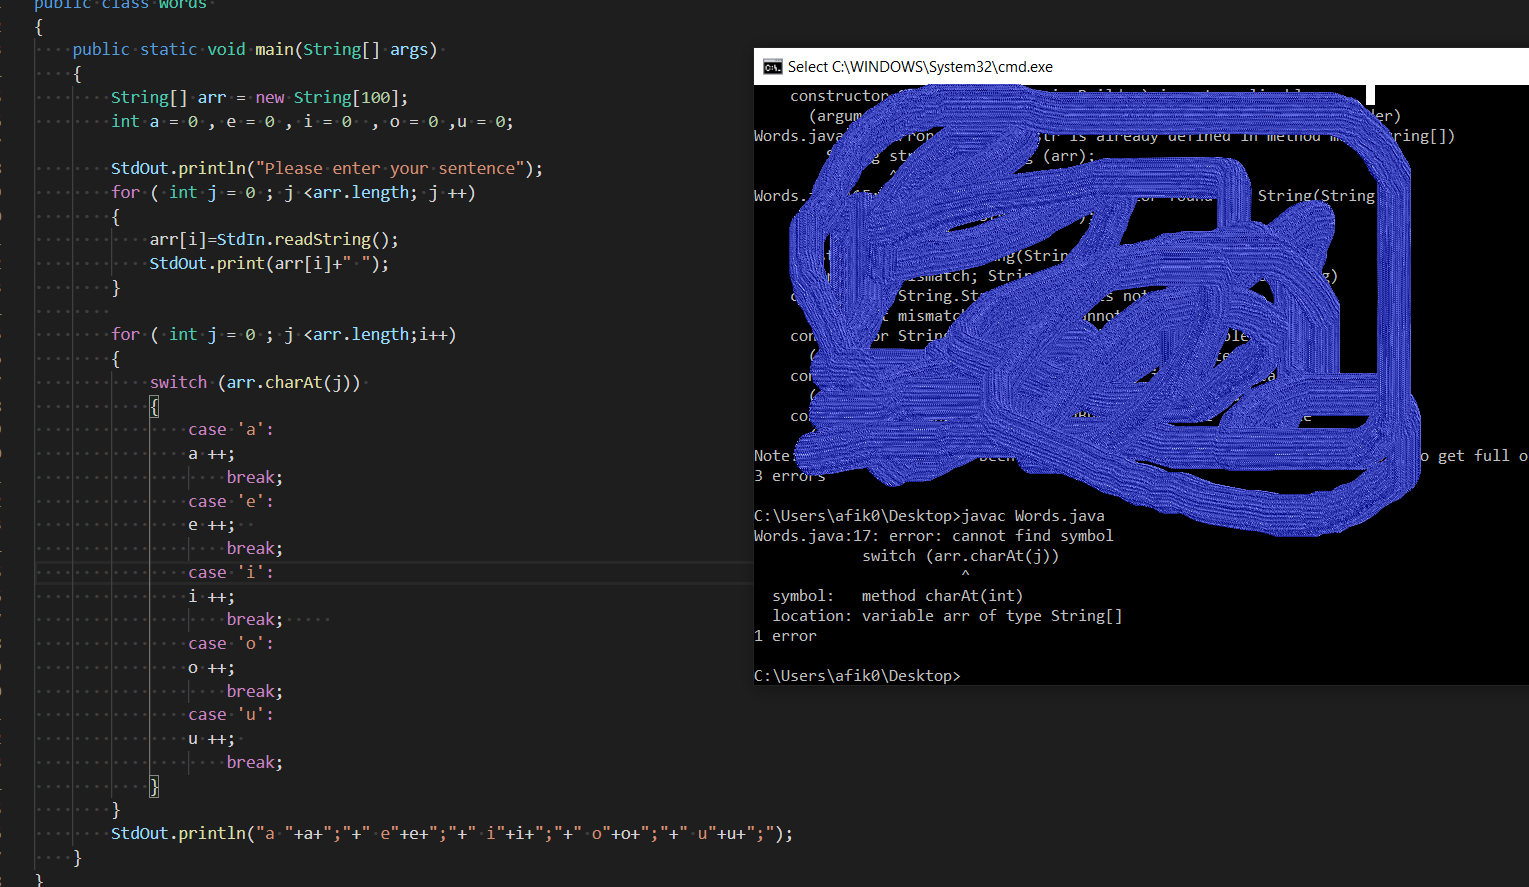Viewport: 1529px width, 887px height.
Task: Click the last C:\Users\afik0\Desktop> prompt line
Action: click(857, 676)
